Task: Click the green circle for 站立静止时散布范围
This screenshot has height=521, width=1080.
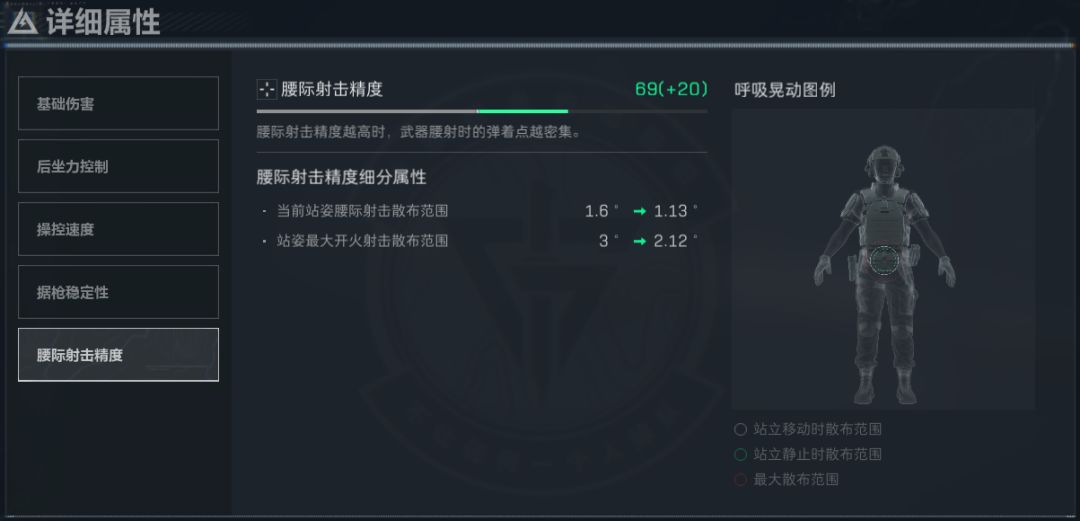Action: click(x=740, y=454)
